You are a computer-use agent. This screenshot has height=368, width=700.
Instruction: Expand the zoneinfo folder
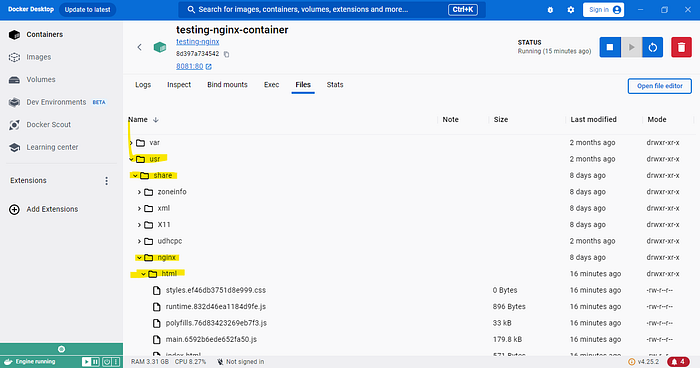(x=139, y=192)
